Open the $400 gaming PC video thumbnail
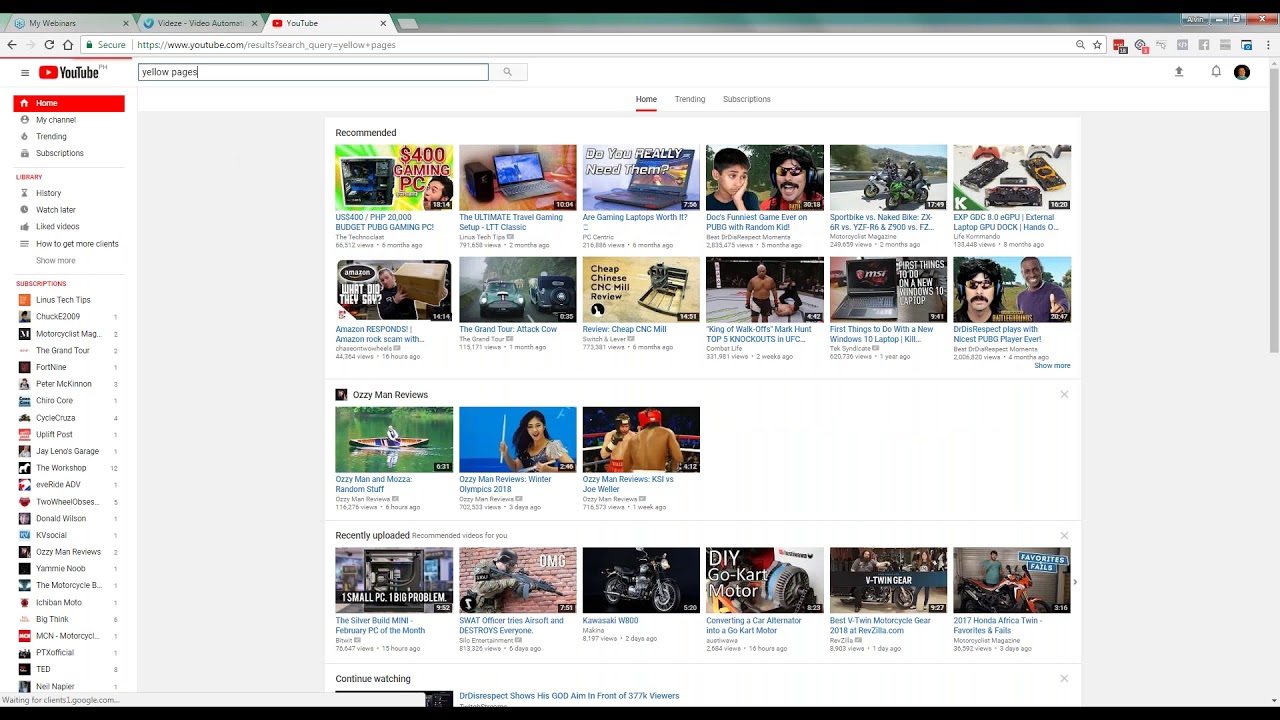Screen dimensions: 1280x720 [x=394, y=177]
